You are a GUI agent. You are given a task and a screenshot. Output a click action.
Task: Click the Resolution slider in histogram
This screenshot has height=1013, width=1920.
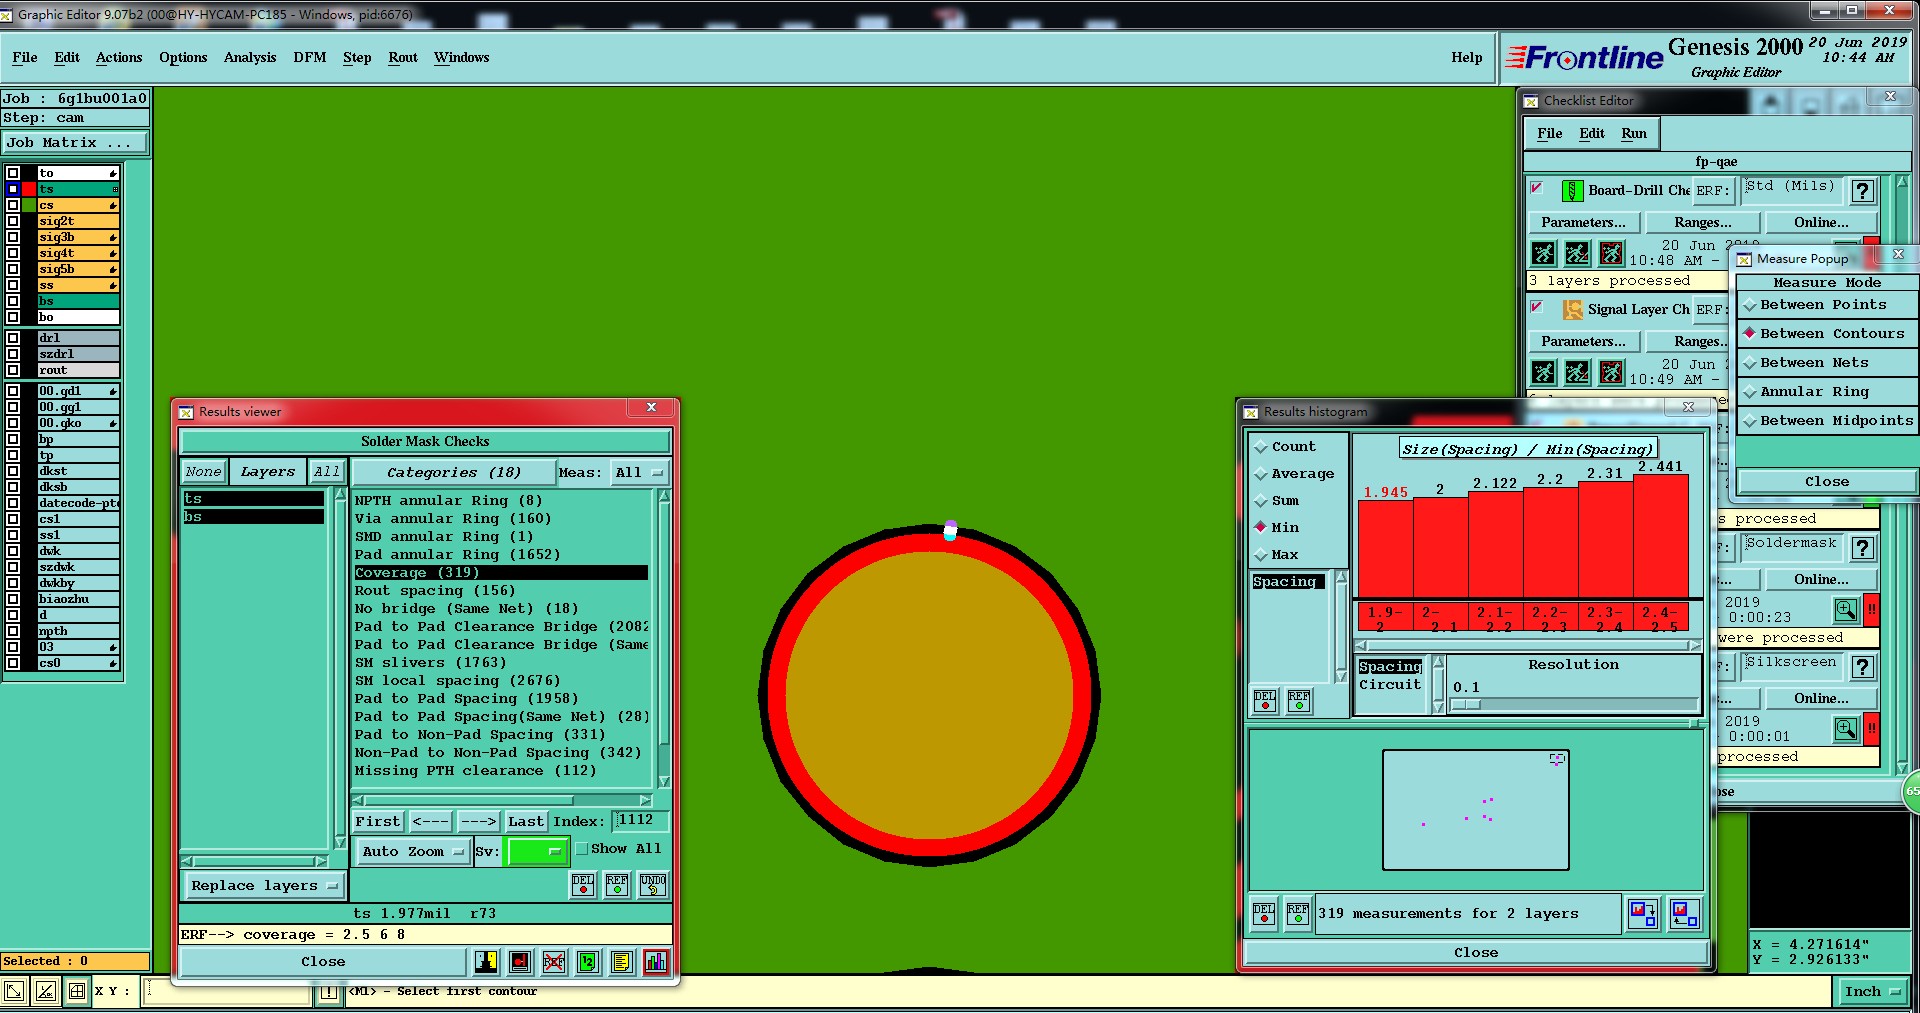coord(1573,705)
